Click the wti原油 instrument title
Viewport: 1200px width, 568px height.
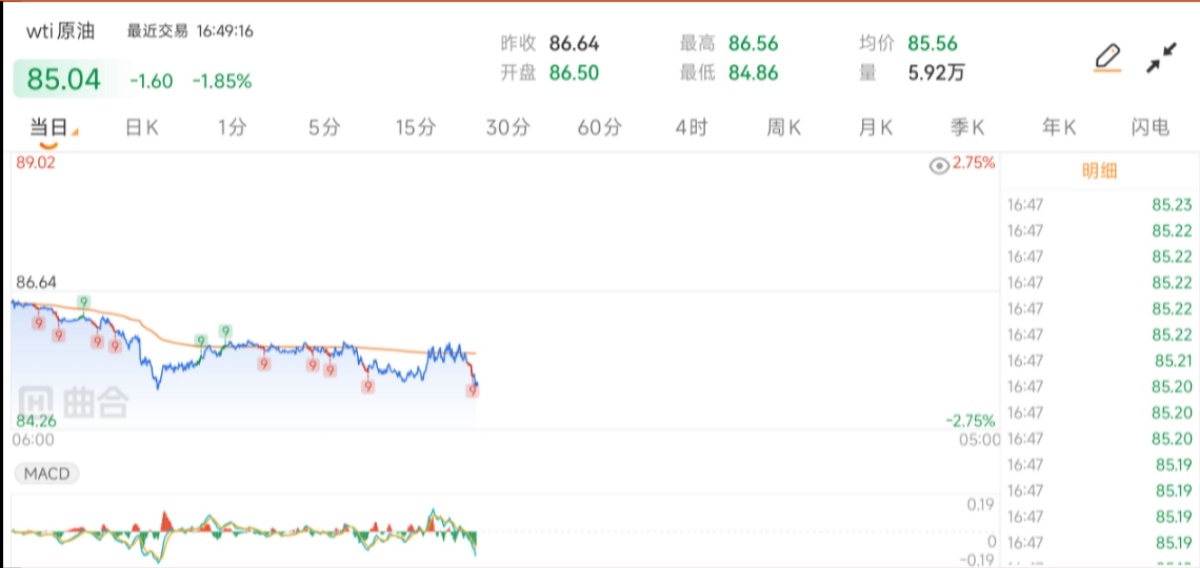(x=60, y=31)
